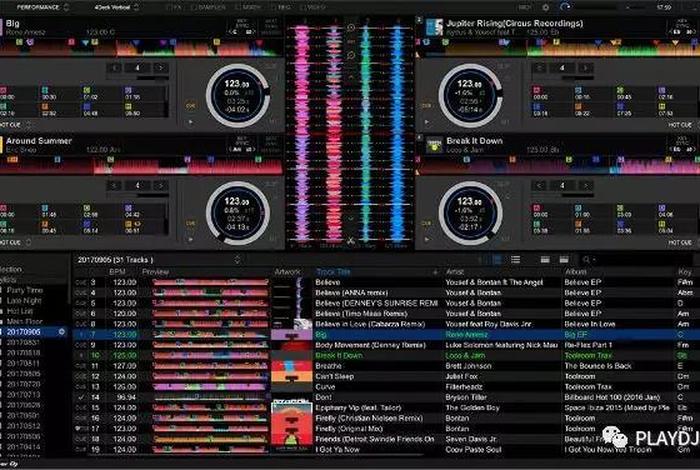Screen dimensions: 700x470
Task: Click the Big deck jog platter
Action: 238,96
